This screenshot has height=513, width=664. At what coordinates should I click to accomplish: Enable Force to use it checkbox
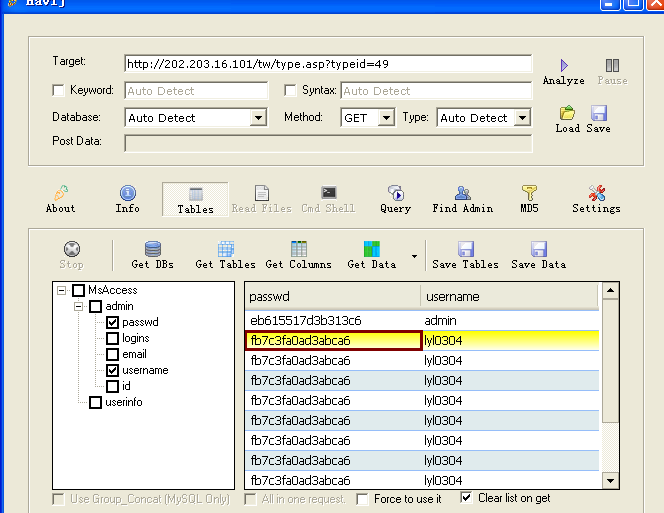coord(362,499)
